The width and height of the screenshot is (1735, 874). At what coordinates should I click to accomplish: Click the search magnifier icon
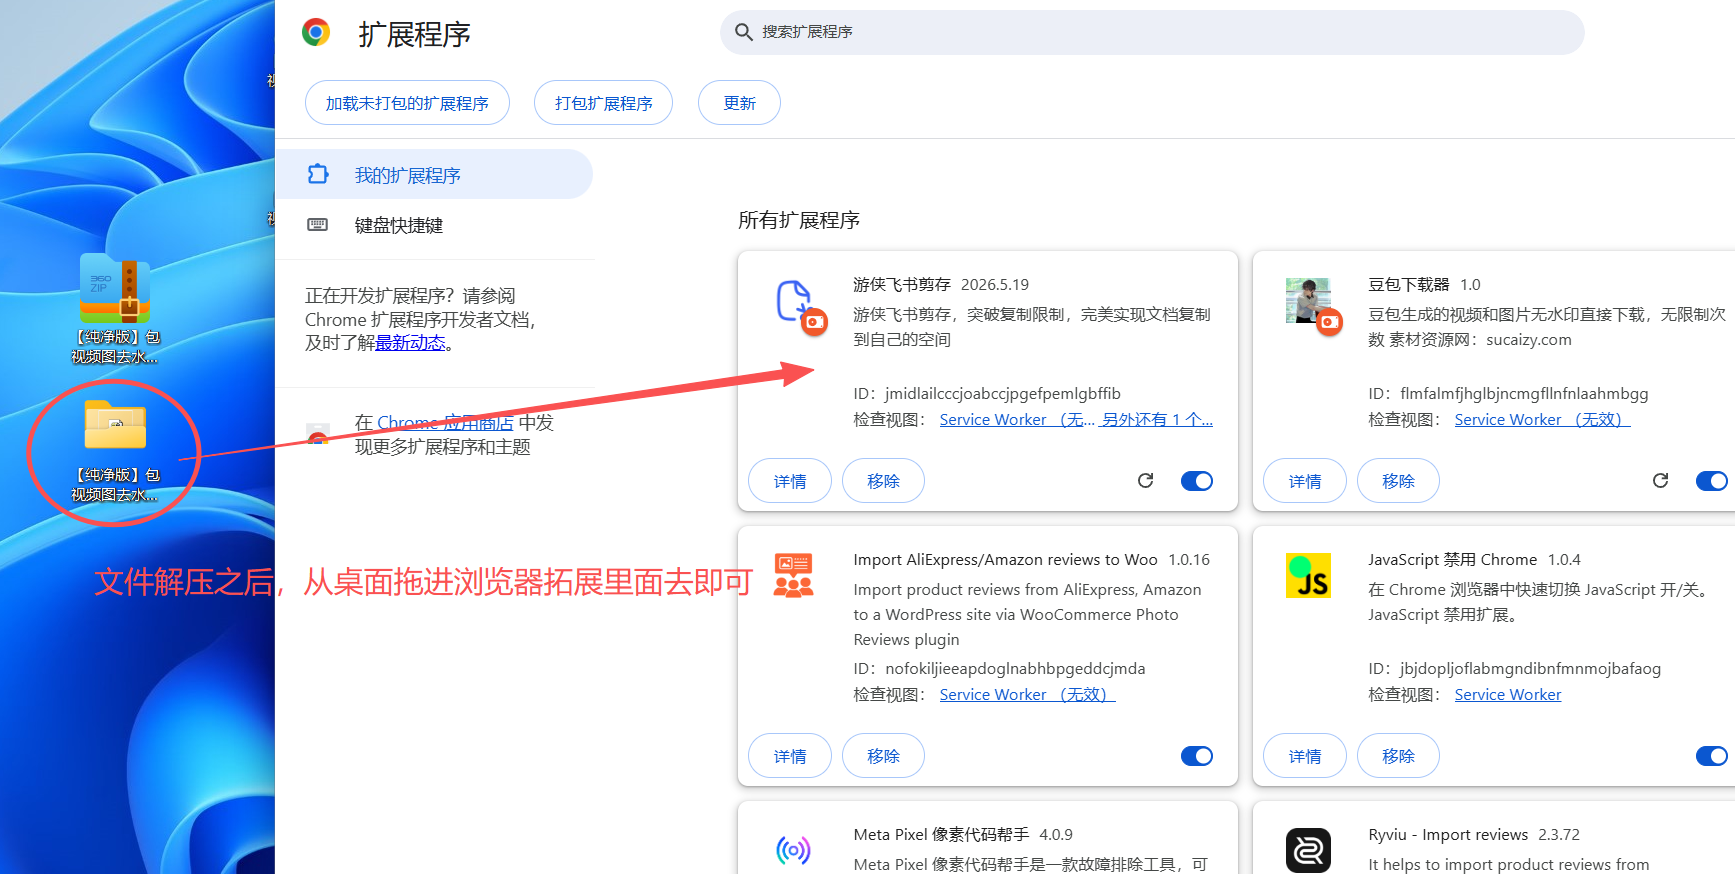743,32
